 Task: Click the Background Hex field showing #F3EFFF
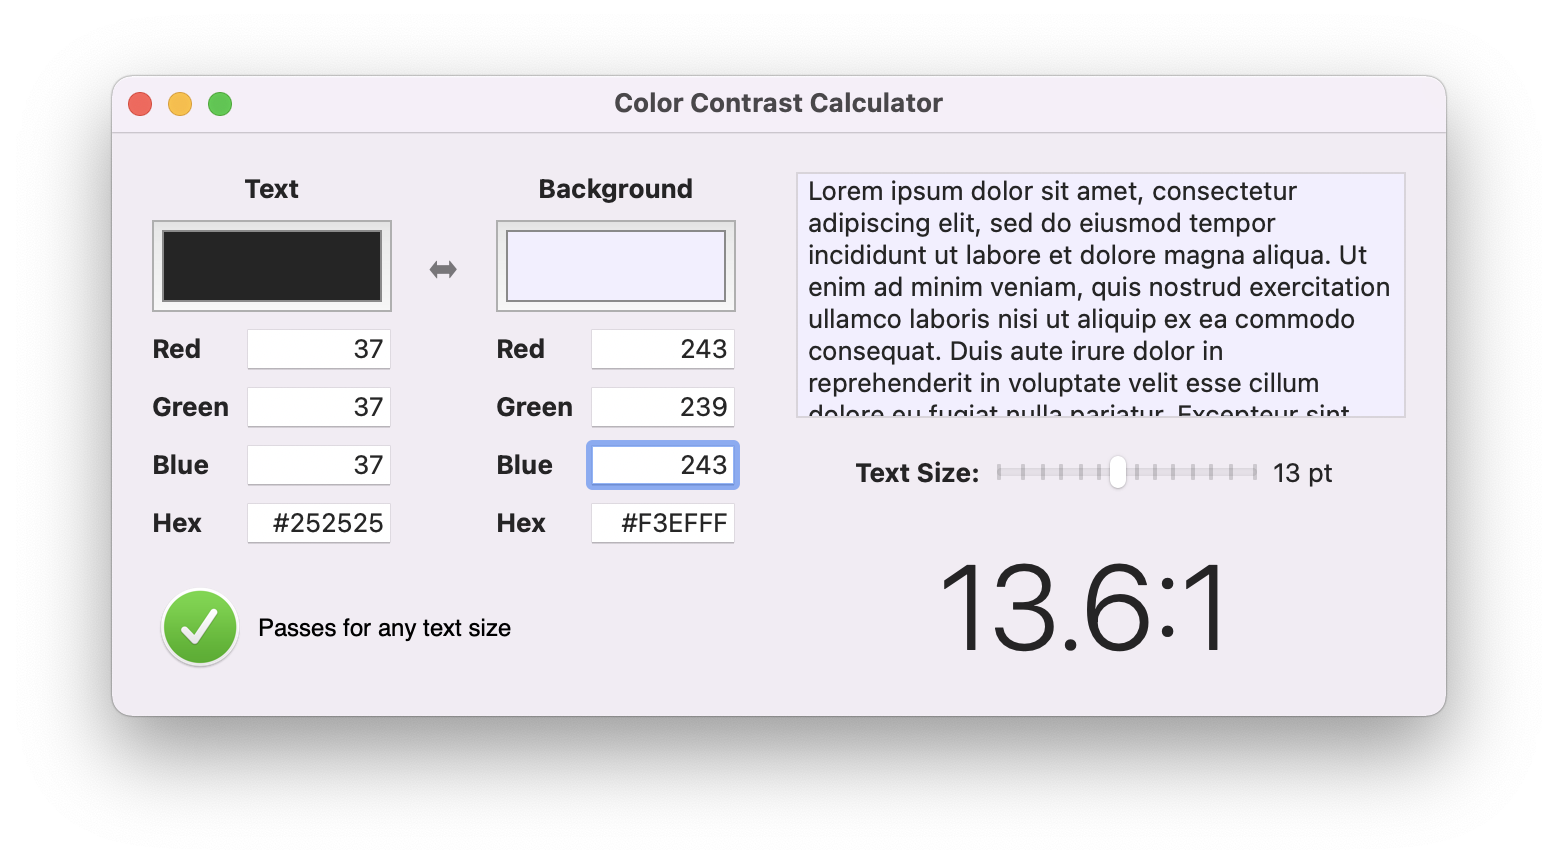click(662, 522)
